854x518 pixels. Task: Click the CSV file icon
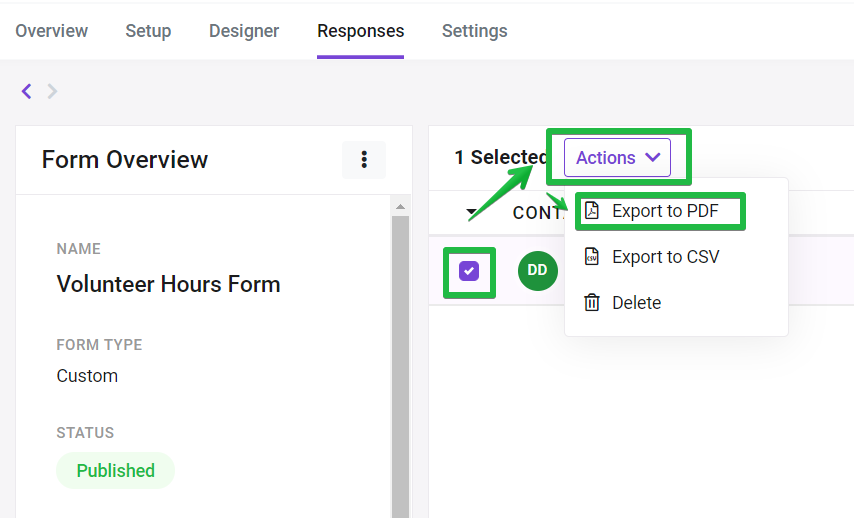coord(591,256)
